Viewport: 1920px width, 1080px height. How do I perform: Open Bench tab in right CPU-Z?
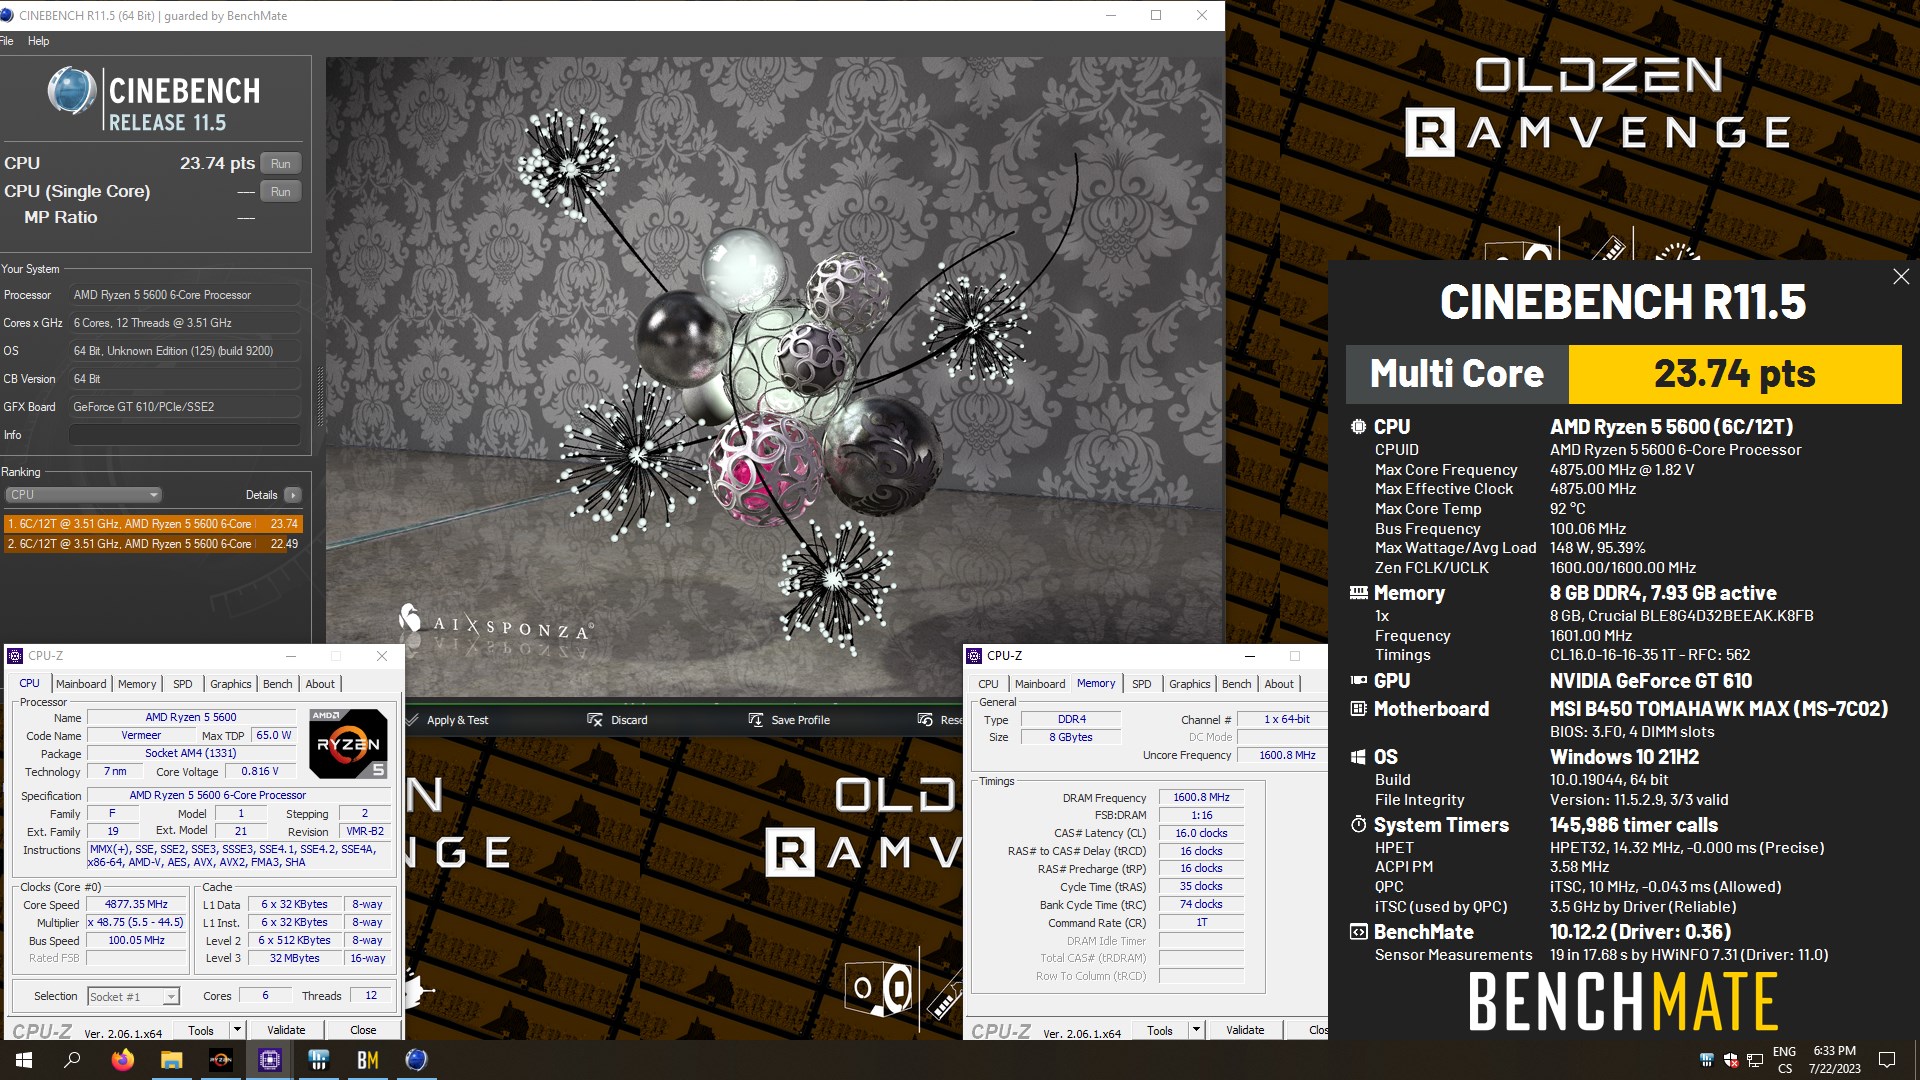pos(1236,684)
